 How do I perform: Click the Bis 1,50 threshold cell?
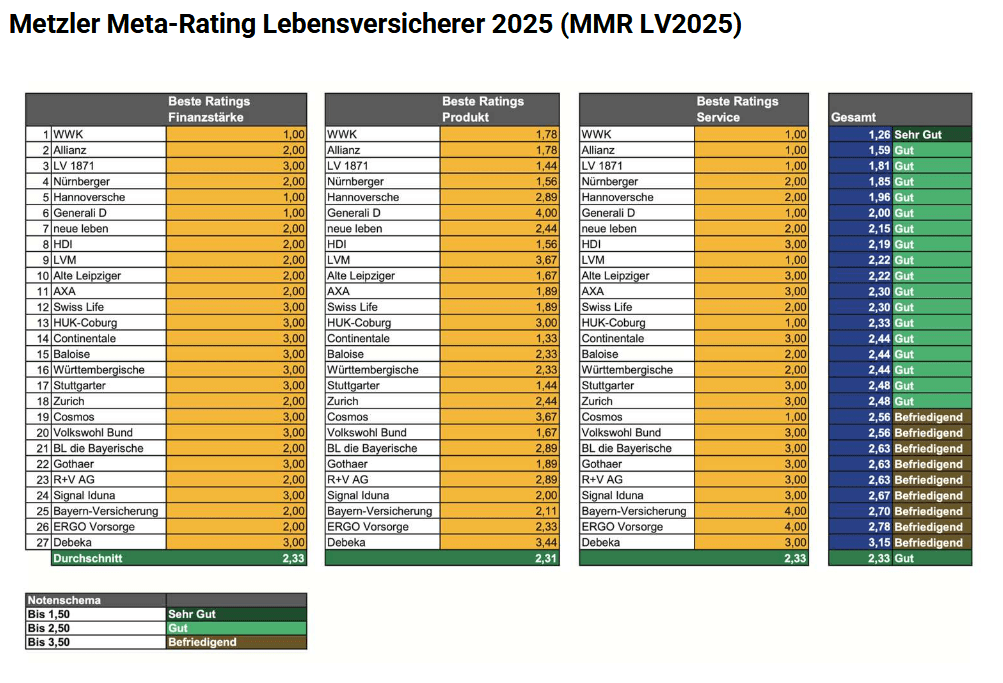(95, 614)
